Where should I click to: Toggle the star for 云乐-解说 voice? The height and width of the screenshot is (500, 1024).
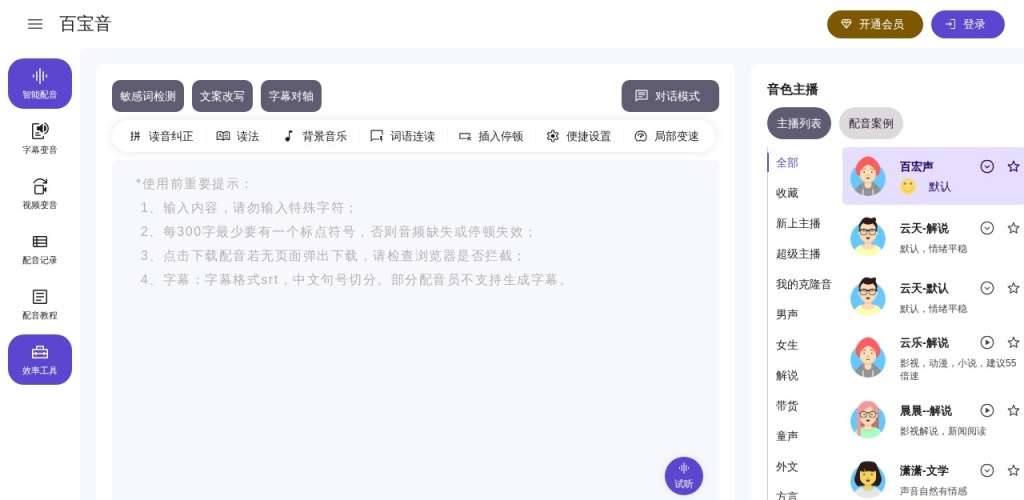[x=1013, y=342]
